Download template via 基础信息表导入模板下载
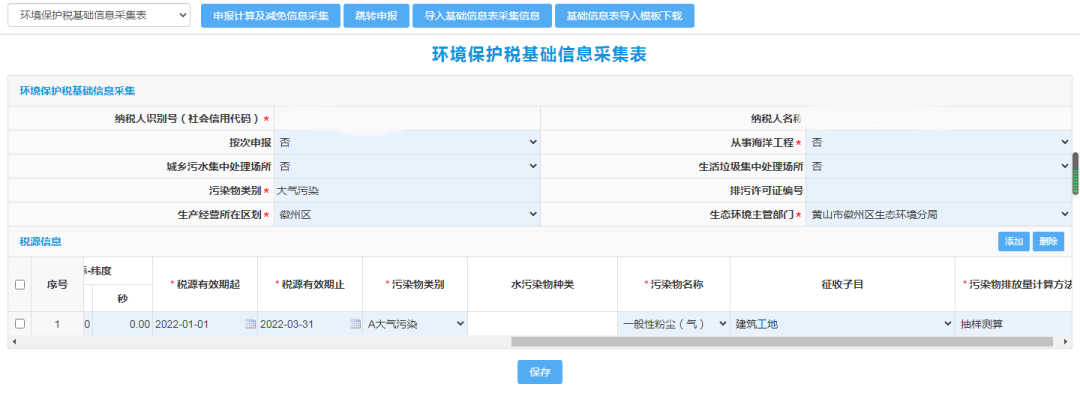Image resolution: width=1080 pixels, height=399 pixels. (x=624, y=16)
